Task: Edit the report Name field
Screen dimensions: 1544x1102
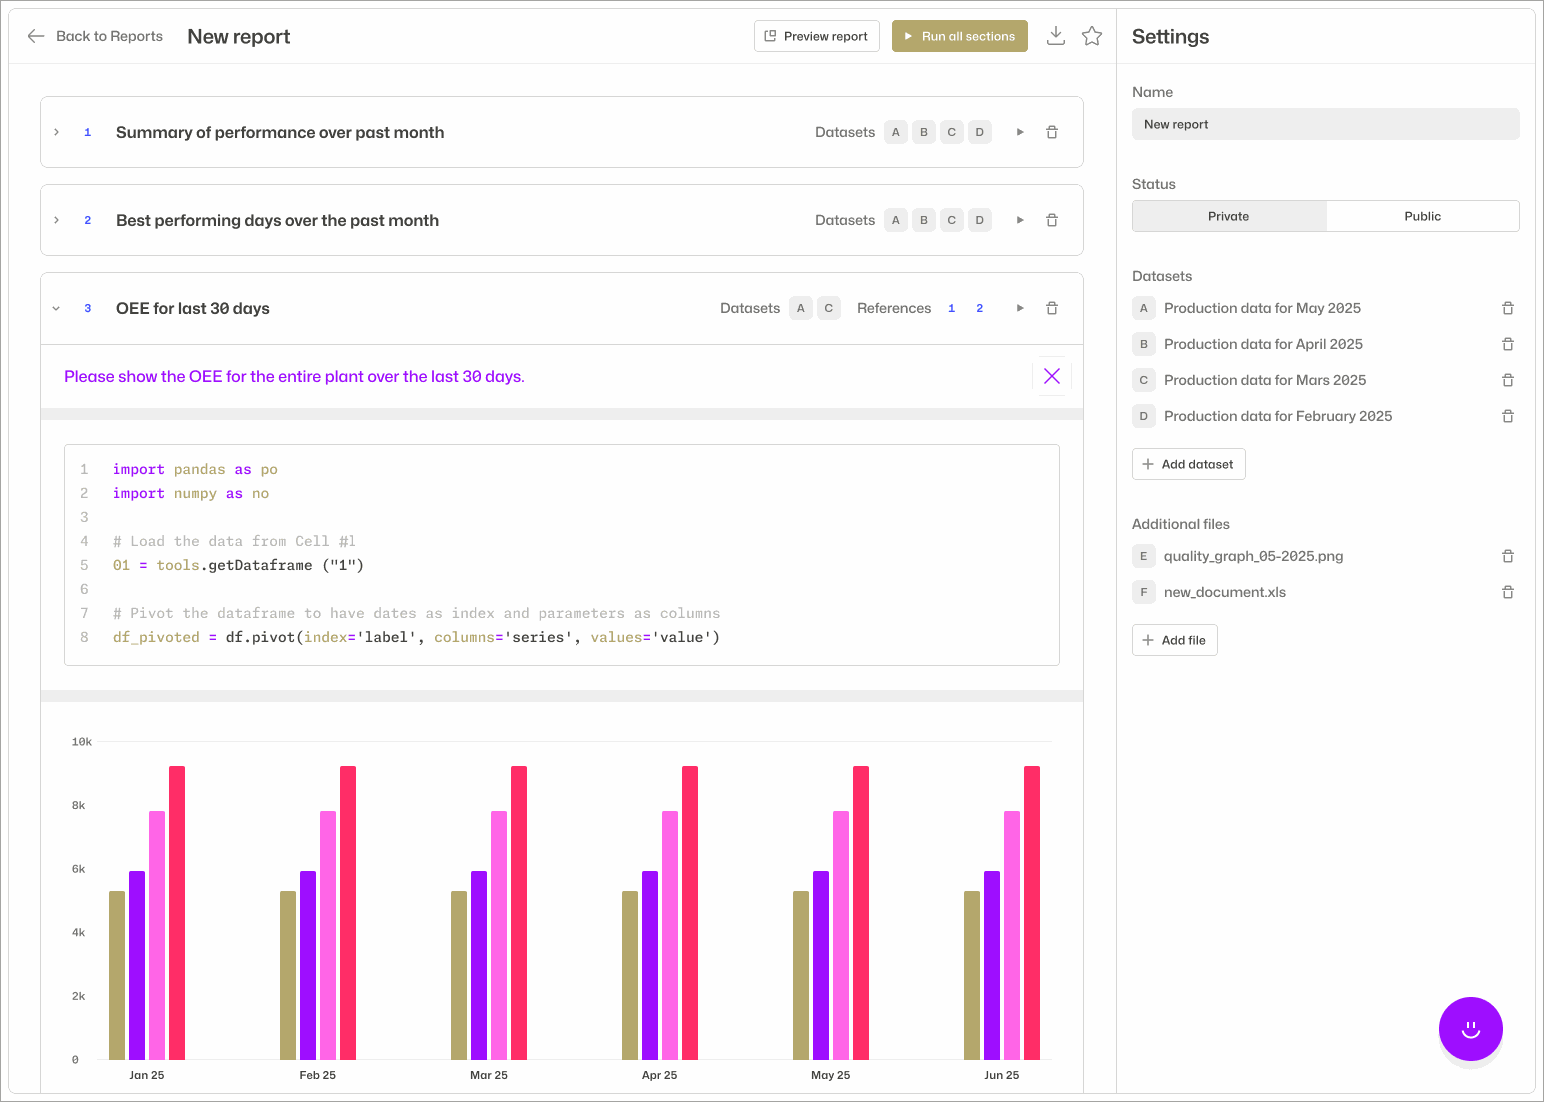Action: (x=1326, y=124)
